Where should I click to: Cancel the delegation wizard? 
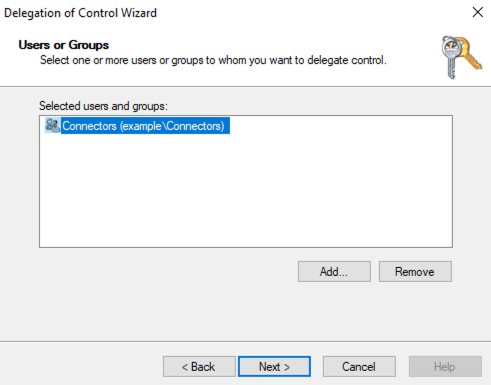pos(359,366)
